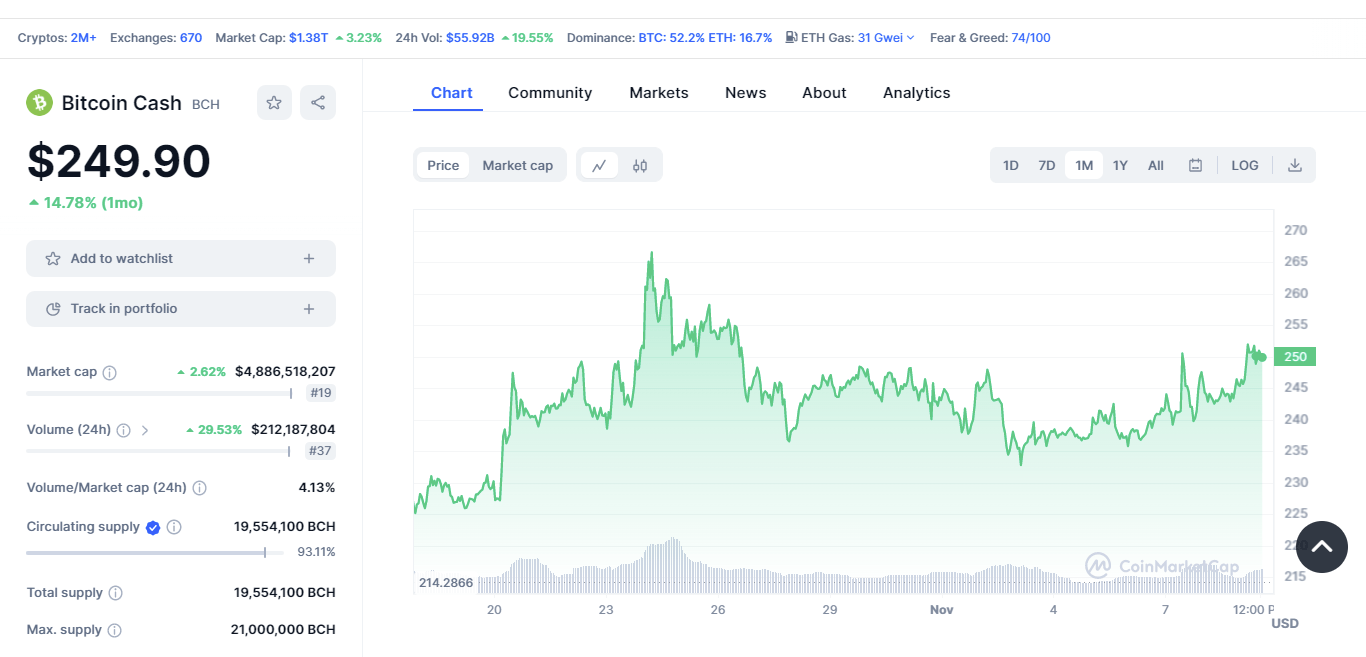Show Volume/Market cap info icon

coord(200,488)
